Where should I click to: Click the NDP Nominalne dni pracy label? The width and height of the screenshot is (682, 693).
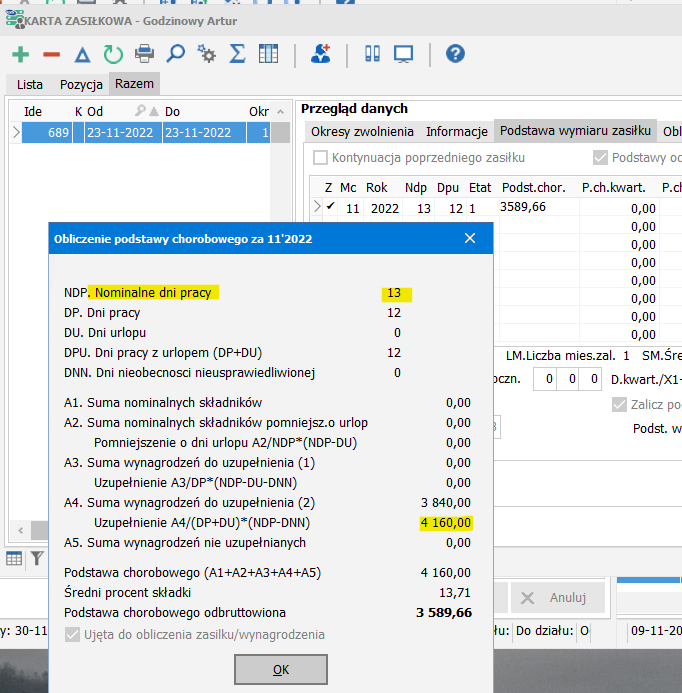pyautogui.click(x=137, y=293)
